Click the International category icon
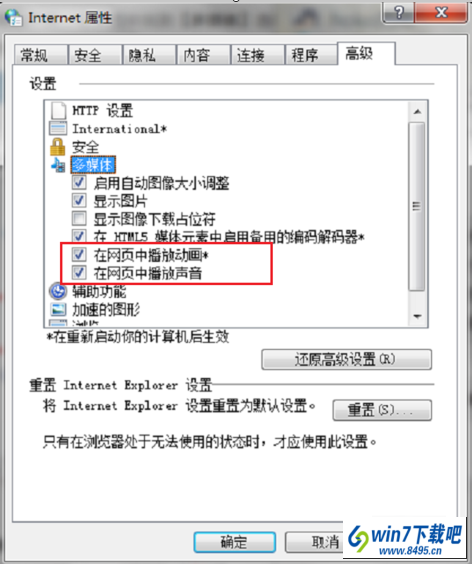Image resolution: width=472 pixels, height=564 pixels. tap(58, 128)
